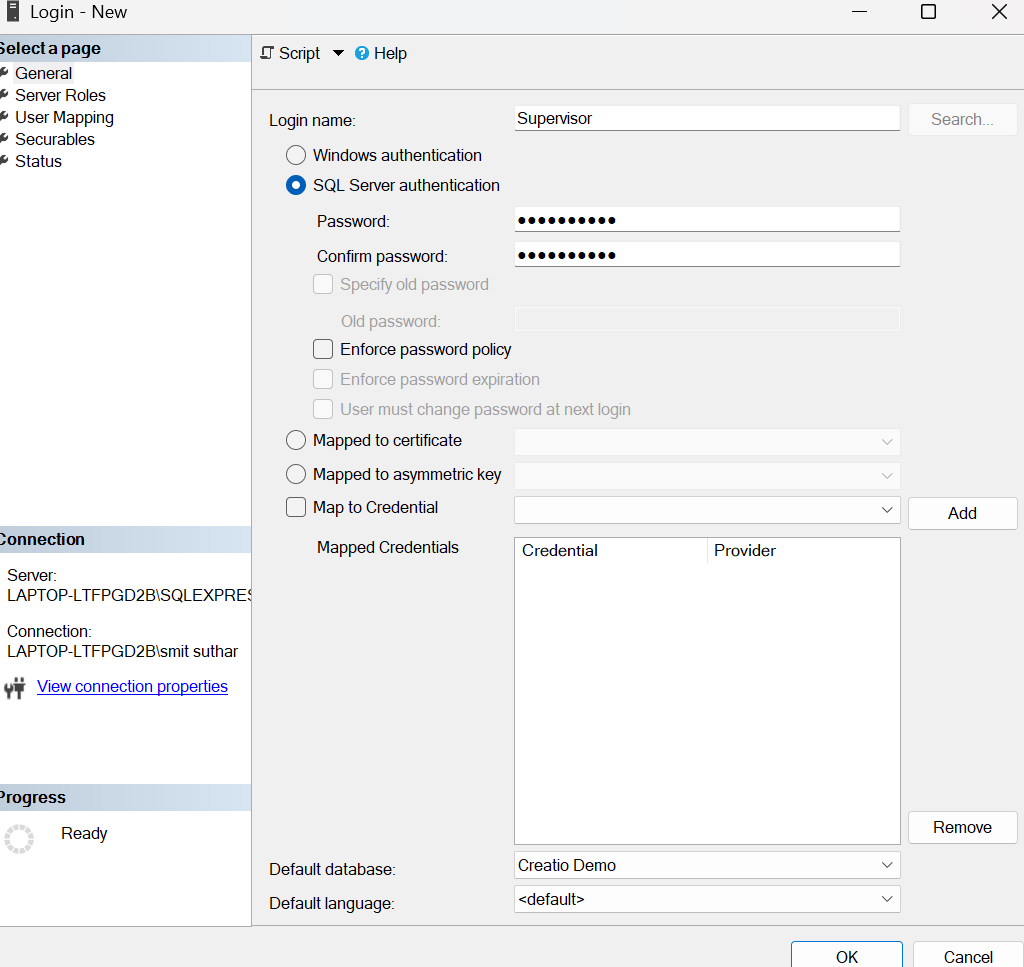Open the Server Roles page

point(60,95)
